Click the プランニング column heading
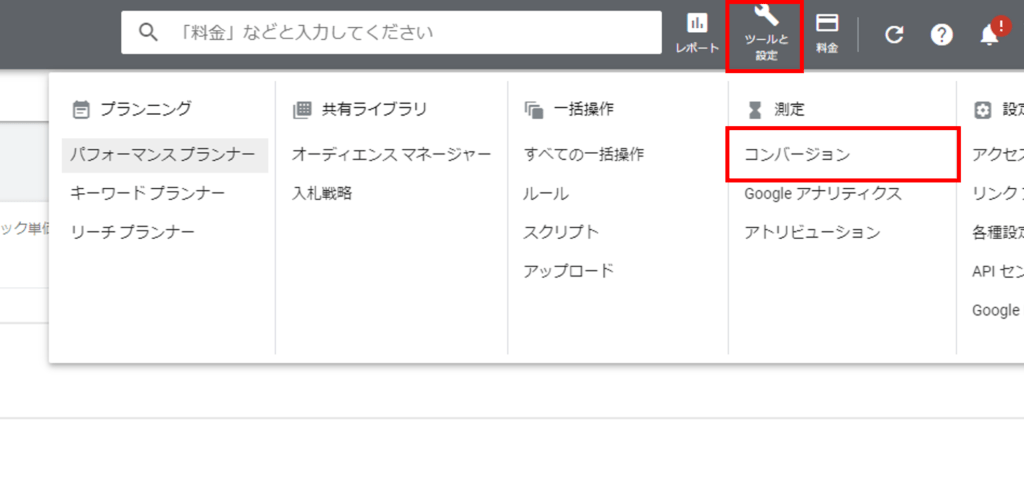 146,110
